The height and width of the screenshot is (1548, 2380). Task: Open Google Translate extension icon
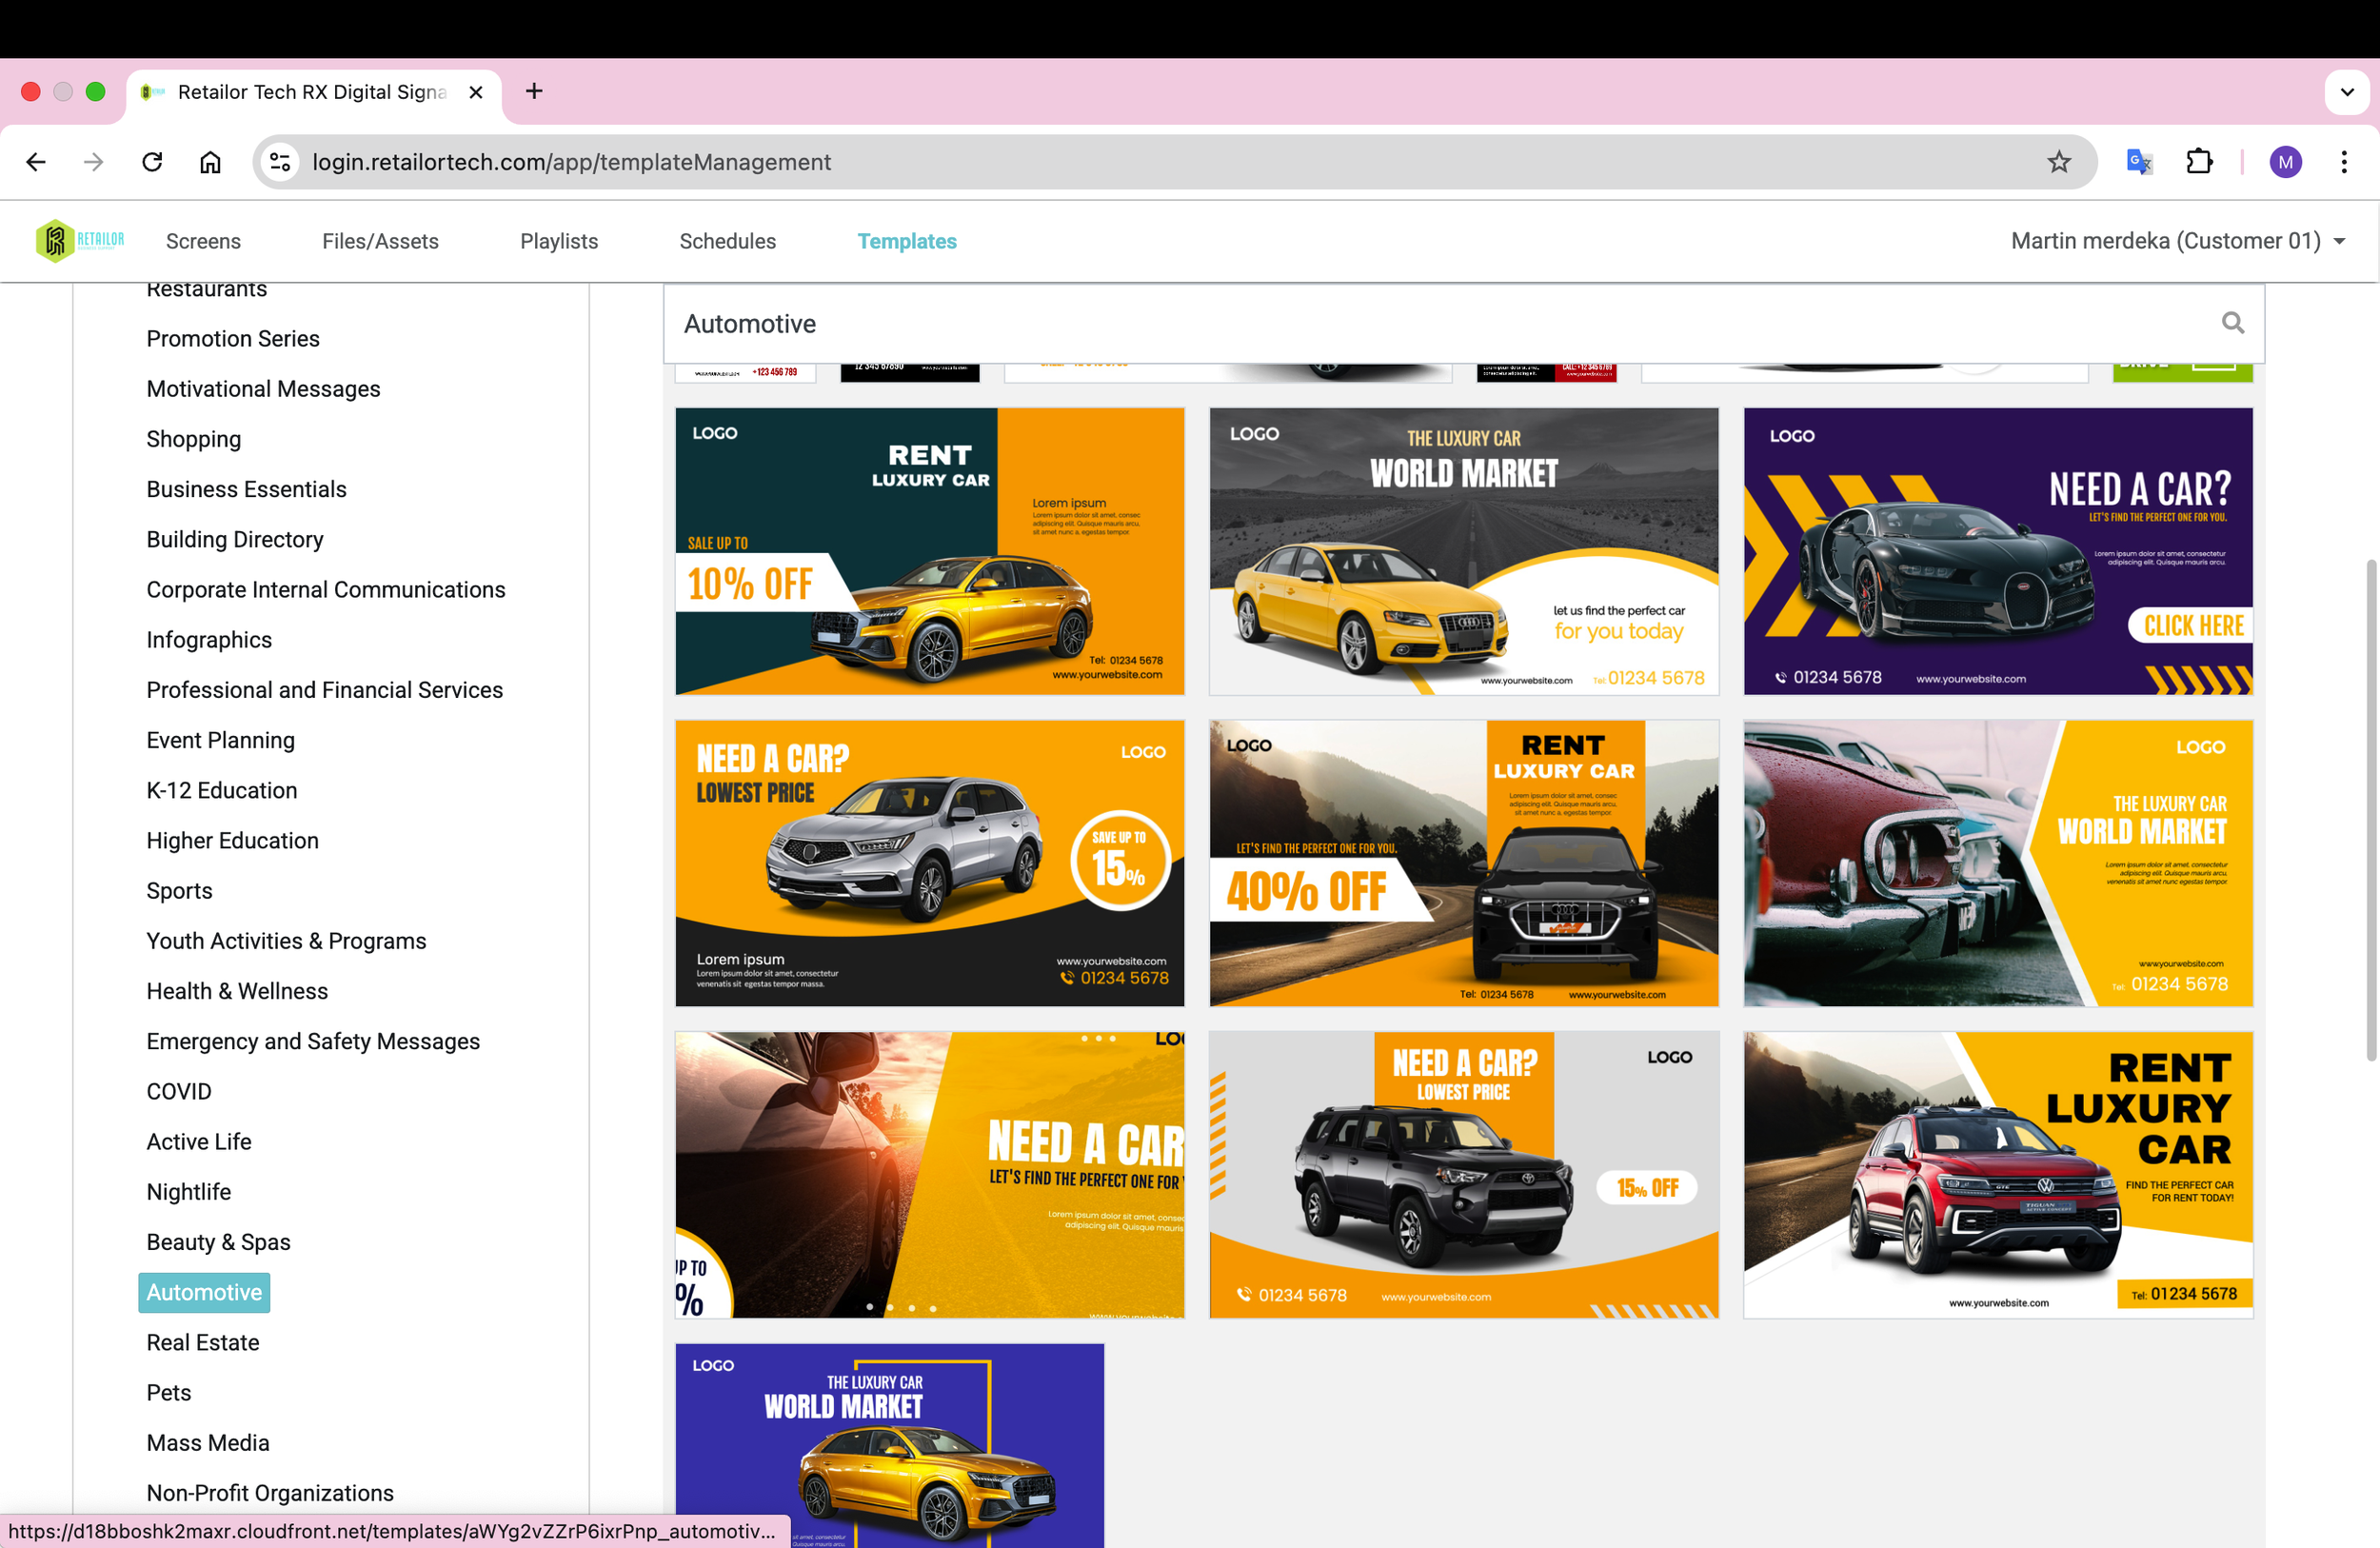(x=2138, y=162)
